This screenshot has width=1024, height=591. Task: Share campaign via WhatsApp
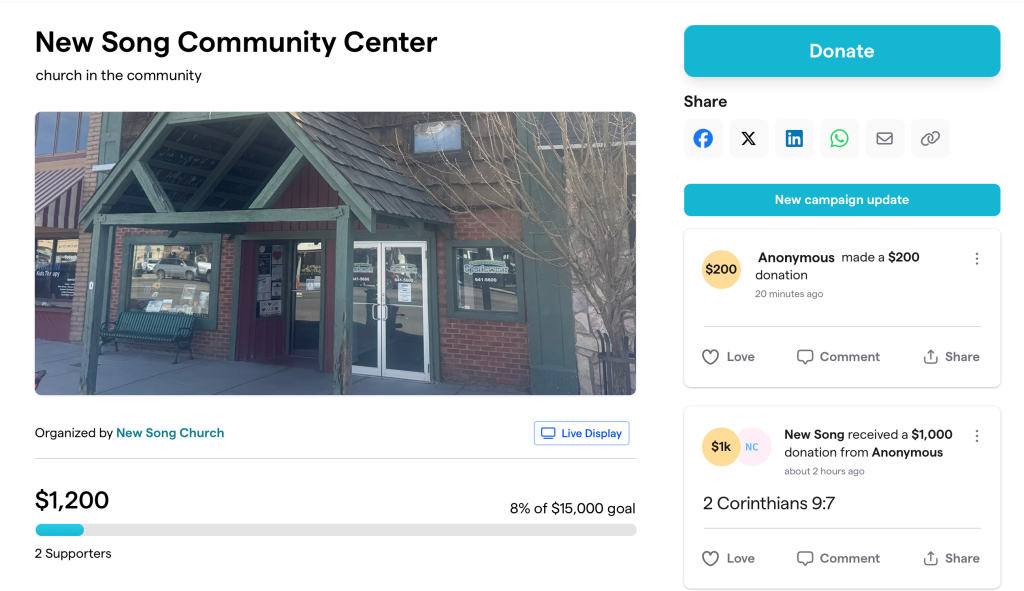tap(839, 138)
